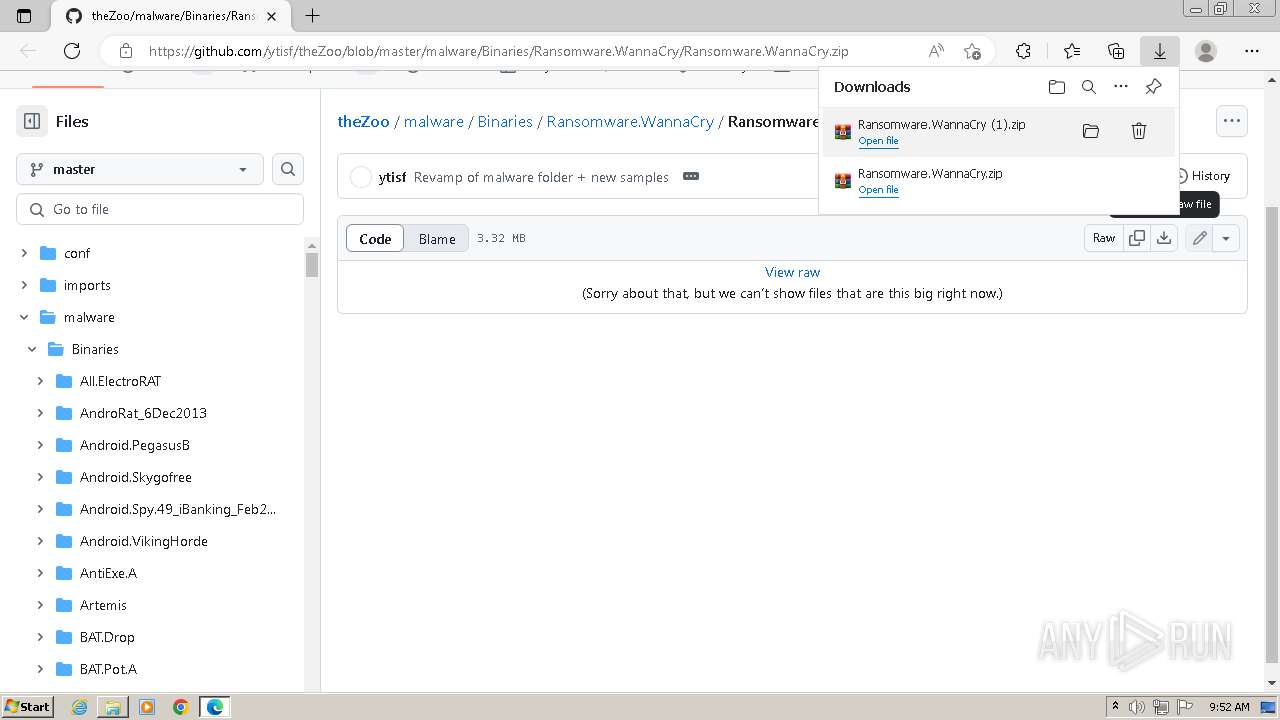Viewport: 1280px width, 720px height.
Task: Open edit options dropdown arrow
Action: tap(1226, 238)
